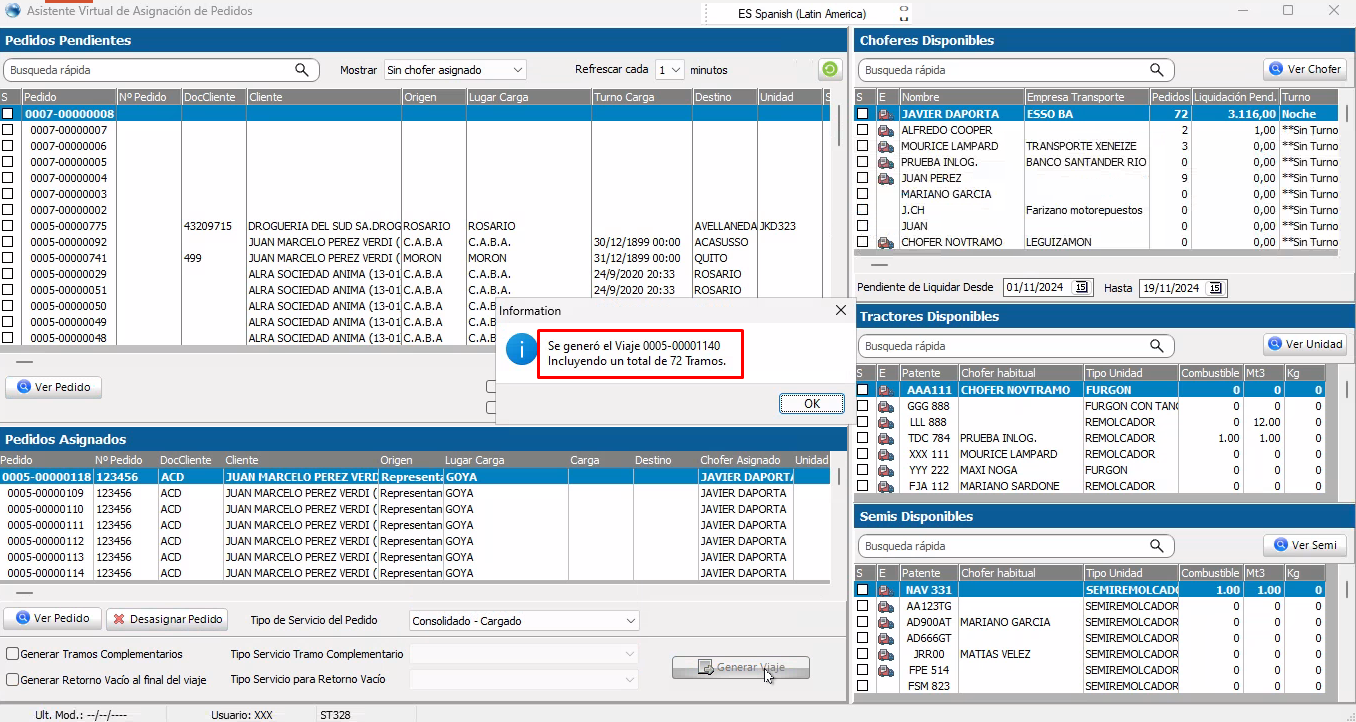This screenshot has height=722, width=1356.
Task: Click truck icon in NAV 331 semi row
Action: [x=886, y=590]
